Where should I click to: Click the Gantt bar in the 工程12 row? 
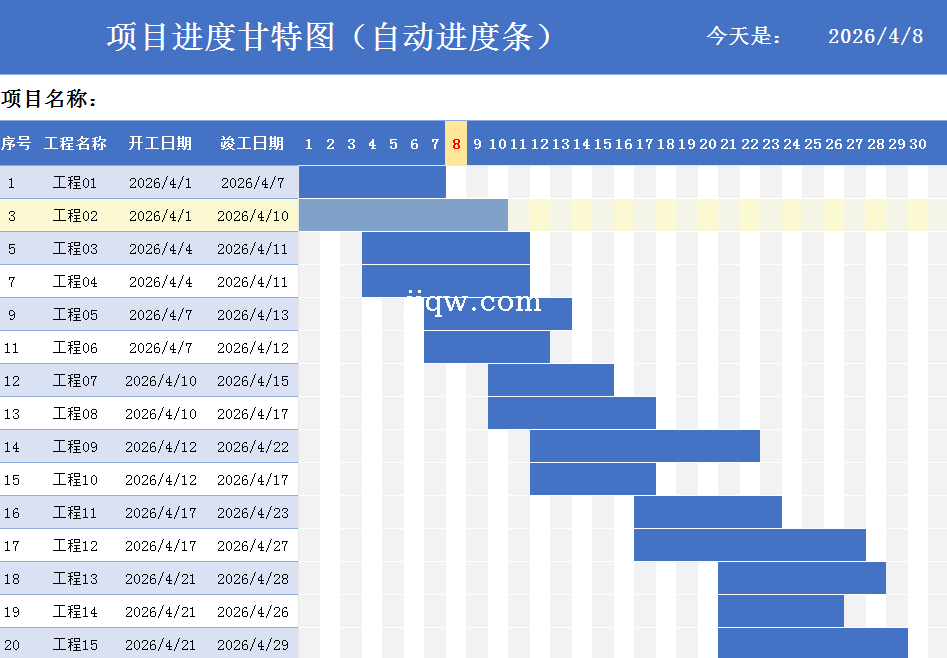pos(749,545)
